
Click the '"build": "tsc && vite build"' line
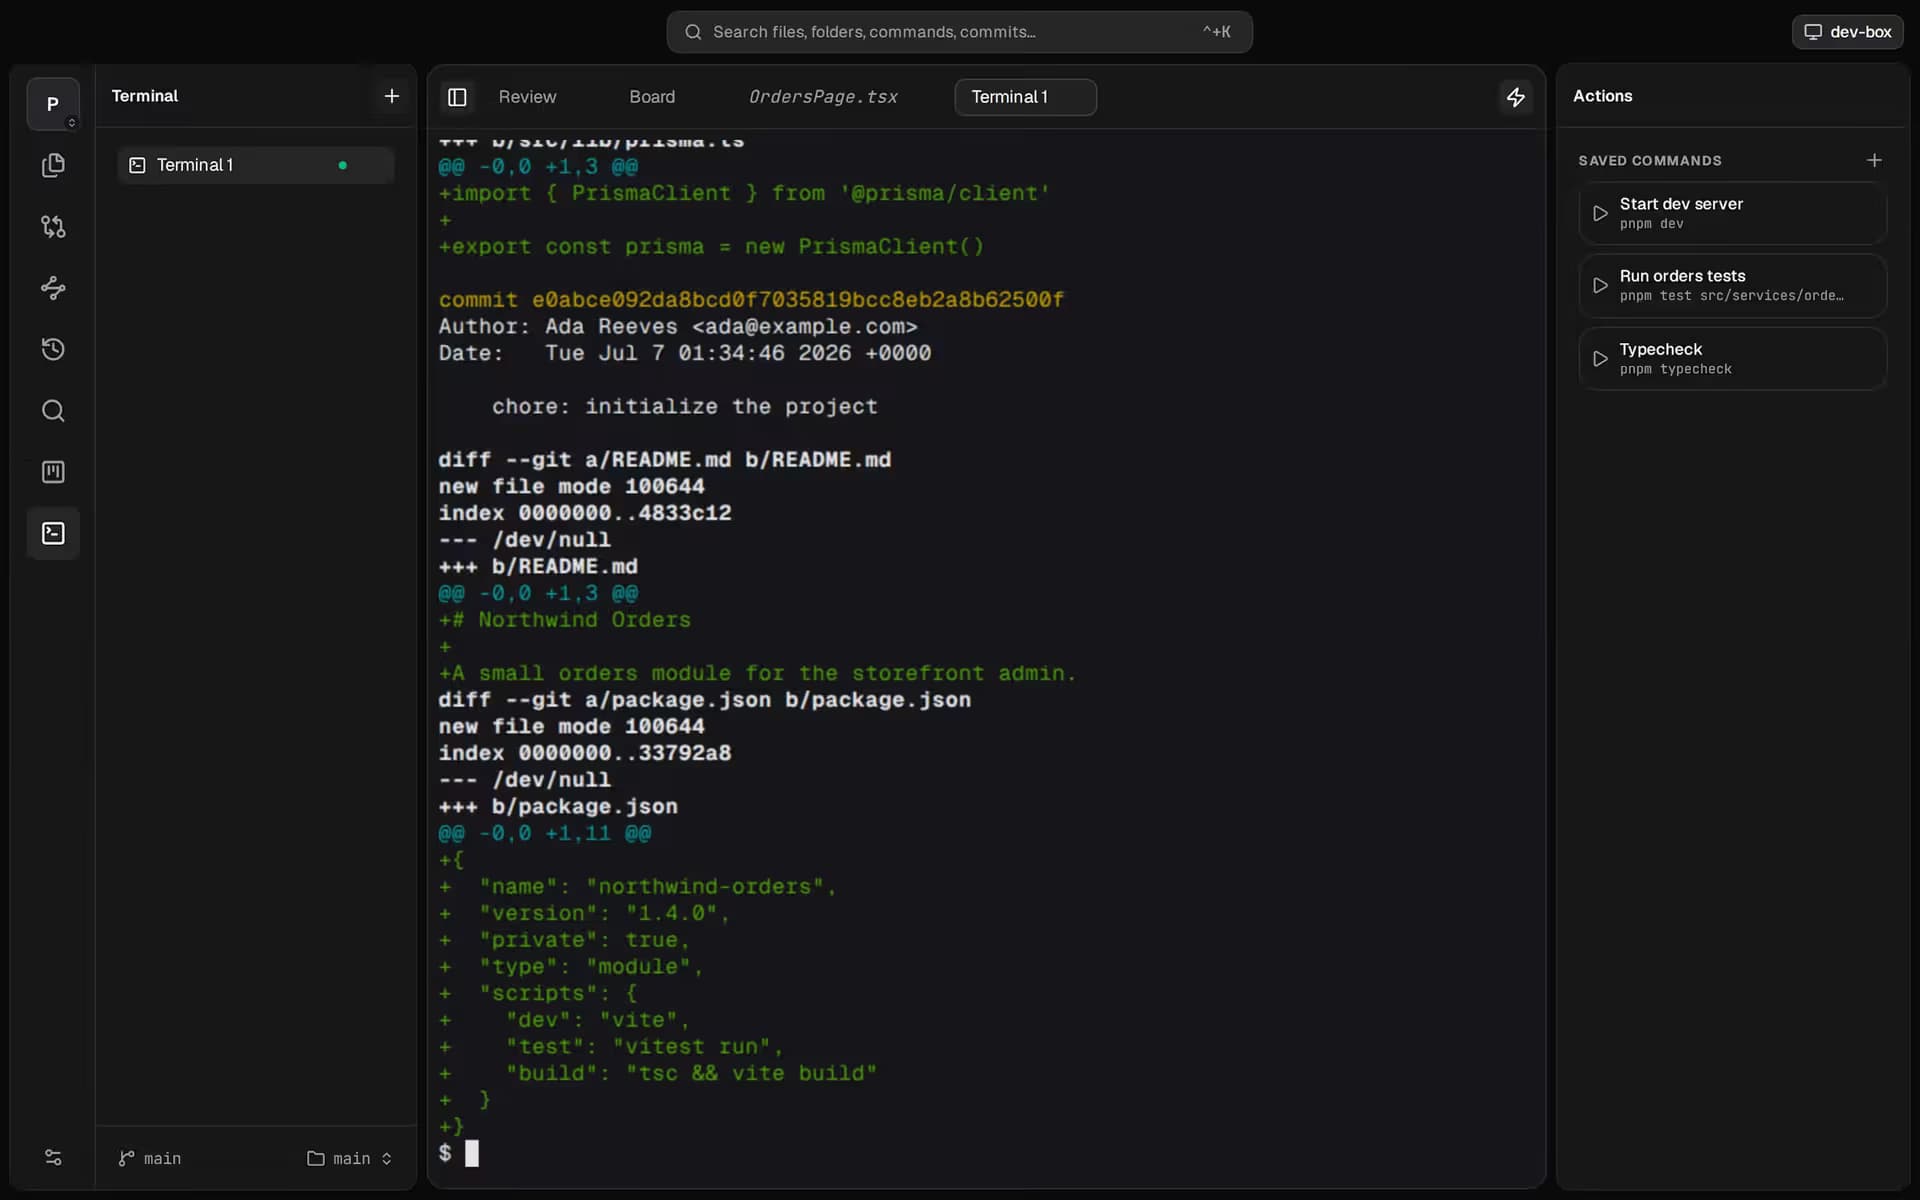pos(691,1073)
